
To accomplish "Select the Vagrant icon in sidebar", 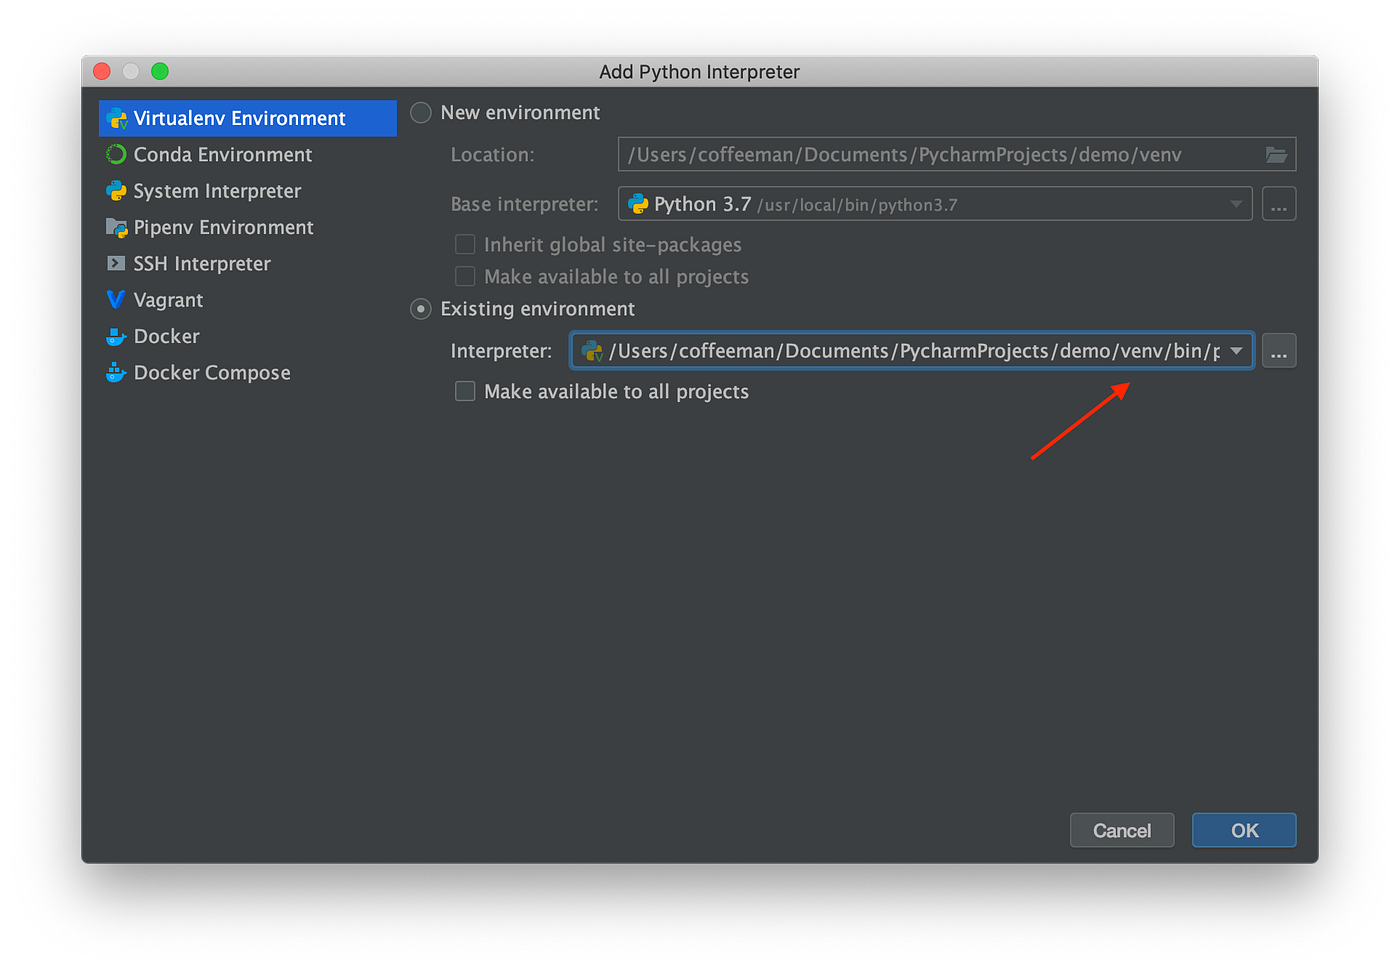I will pos(115,299).
